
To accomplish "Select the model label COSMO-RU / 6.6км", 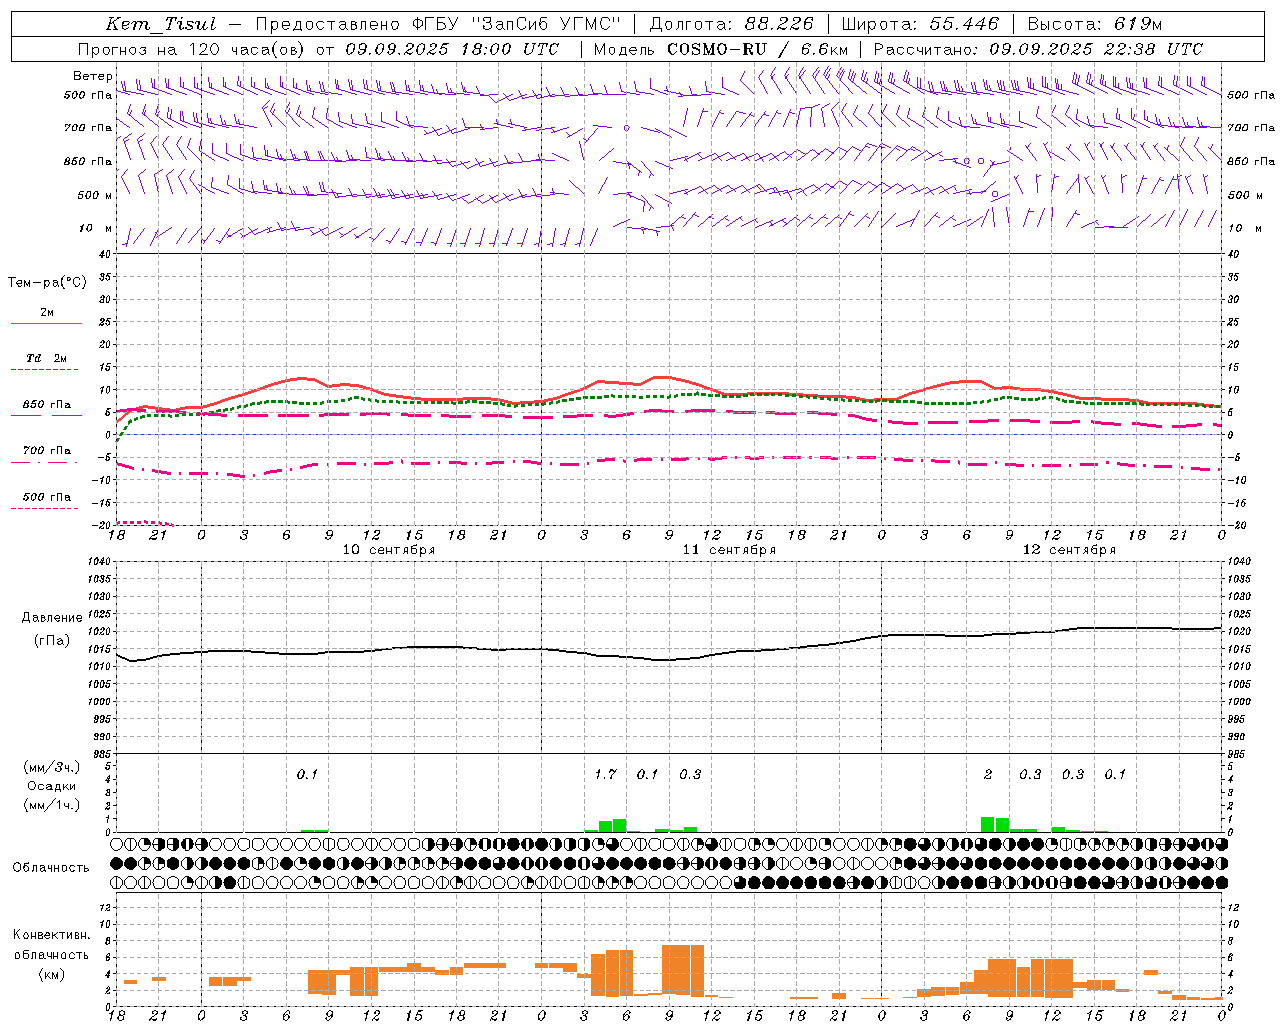I will [x=757, y=49].
